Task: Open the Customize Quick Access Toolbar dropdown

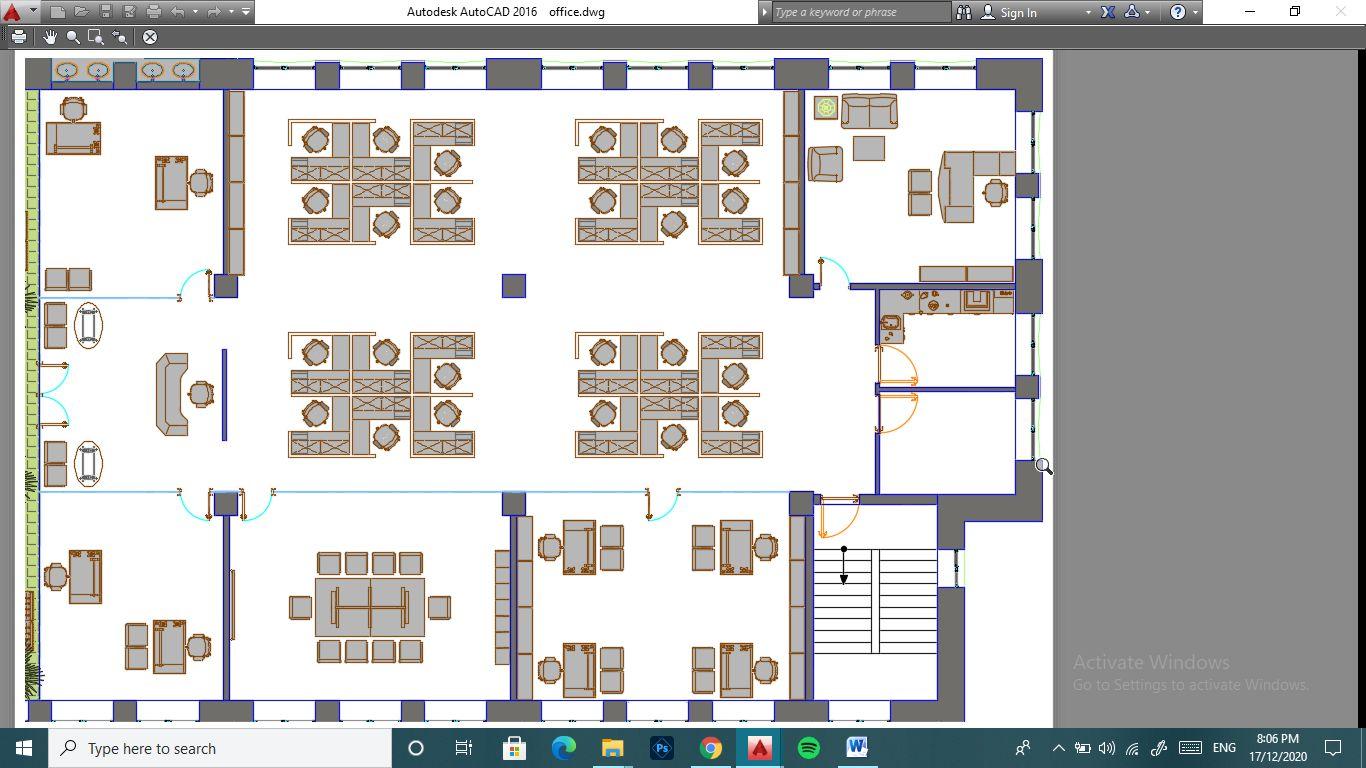Action: pyautogui.click(x=246, y=12)
